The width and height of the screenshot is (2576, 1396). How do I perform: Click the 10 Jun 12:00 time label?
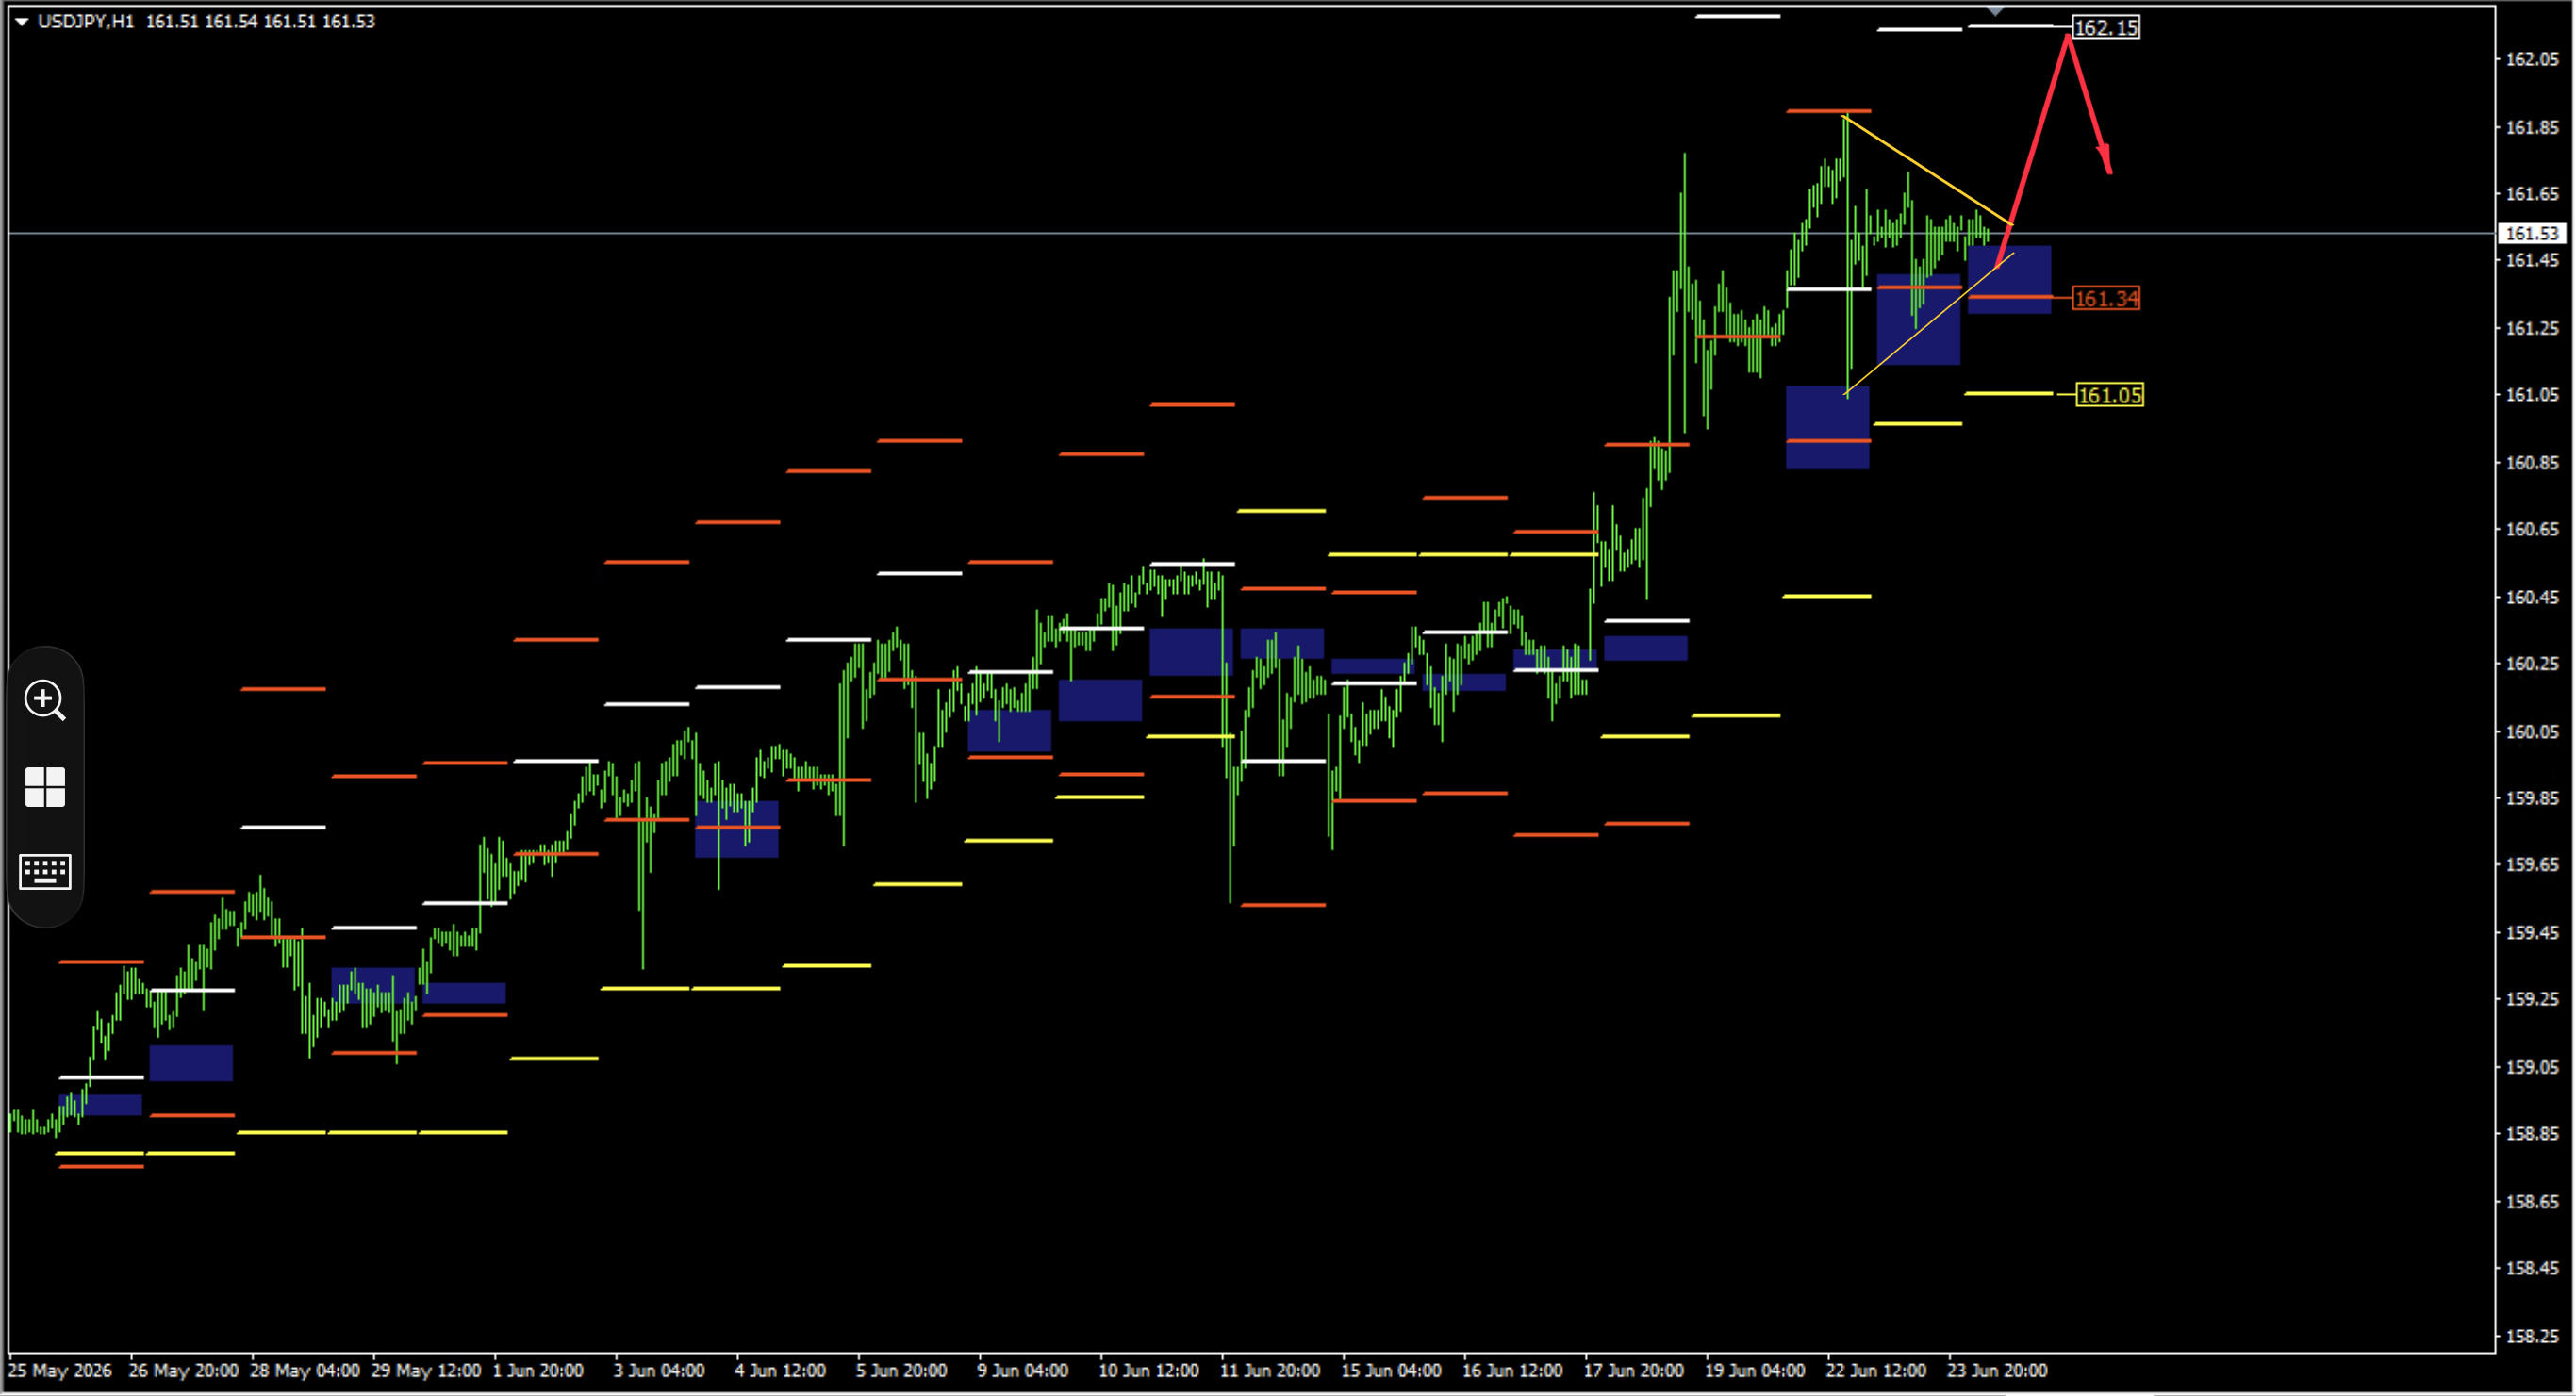pos(1148,1370)
